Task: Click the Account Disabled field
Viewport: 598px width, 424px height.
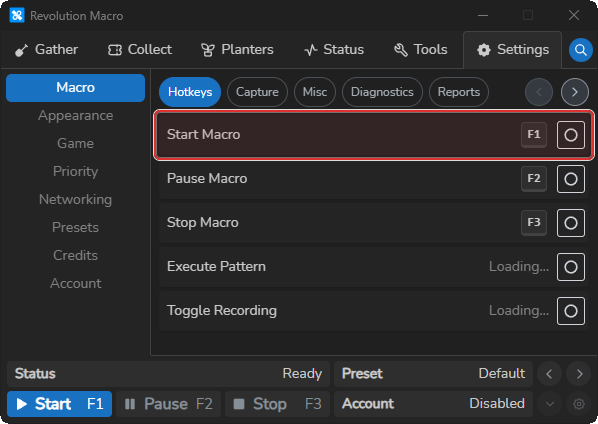Action: pyautogui.click(x=433, y=404)
